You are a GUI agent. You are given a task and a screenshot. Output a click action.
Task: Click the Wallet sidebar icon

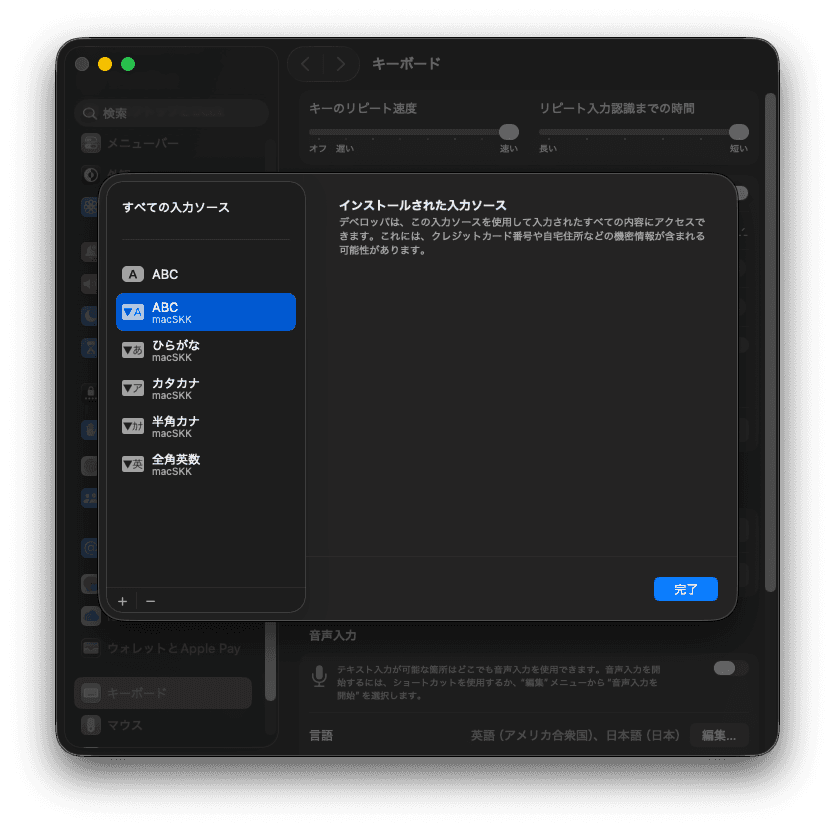coord(91,648)
